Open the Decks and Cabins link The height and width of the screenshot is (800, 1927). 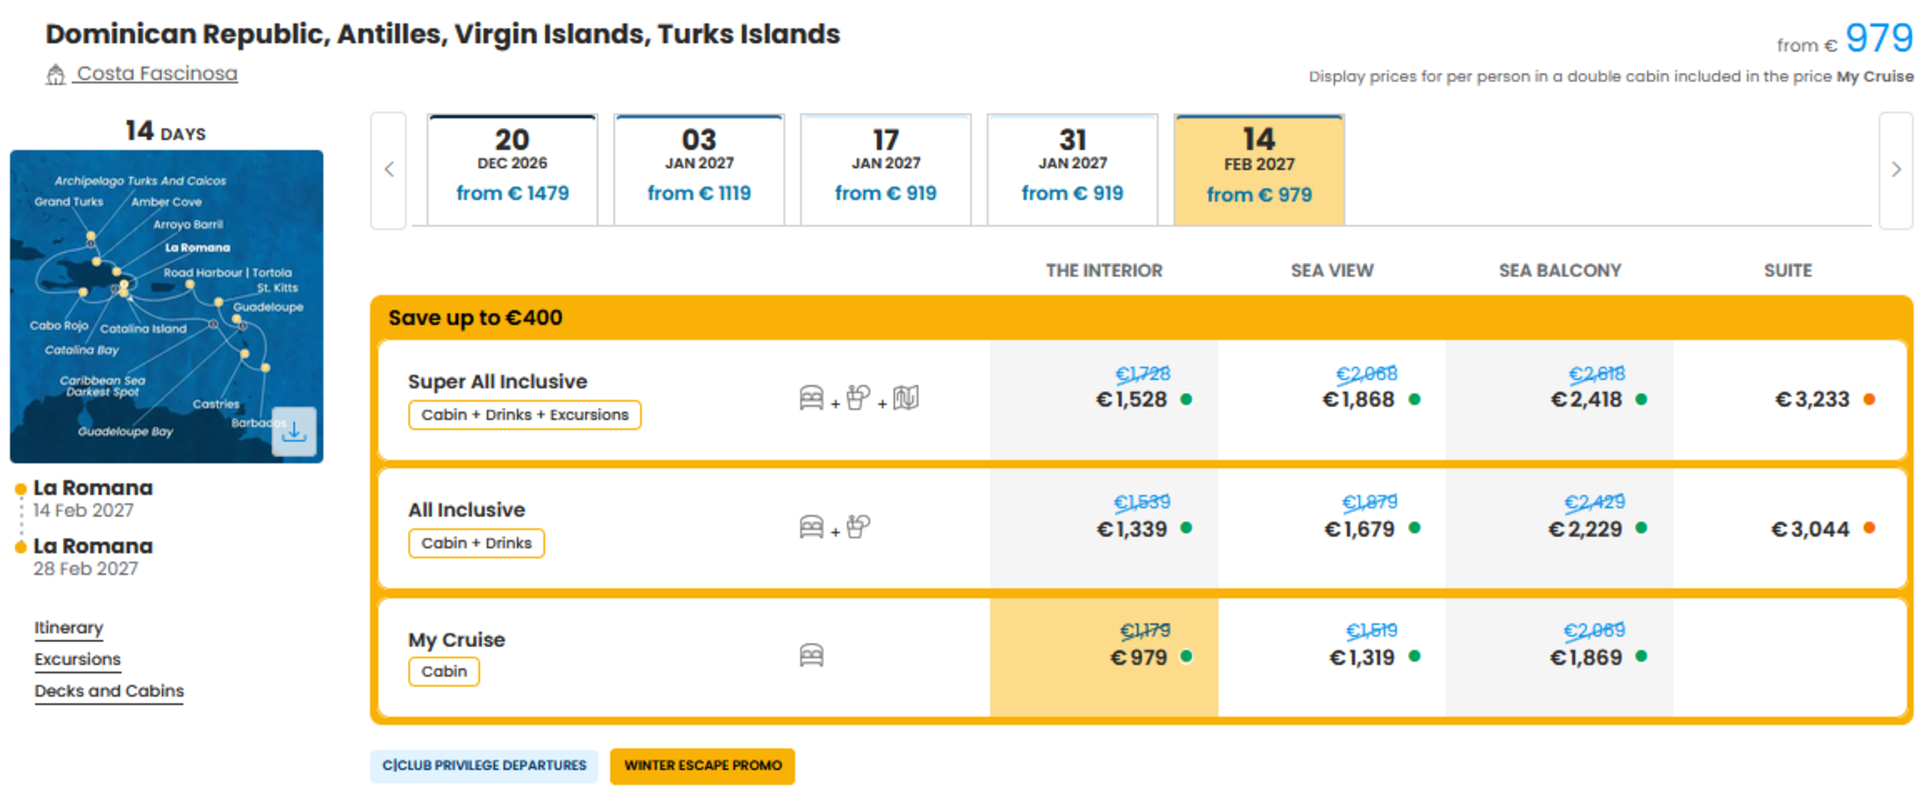coord(109,691)
